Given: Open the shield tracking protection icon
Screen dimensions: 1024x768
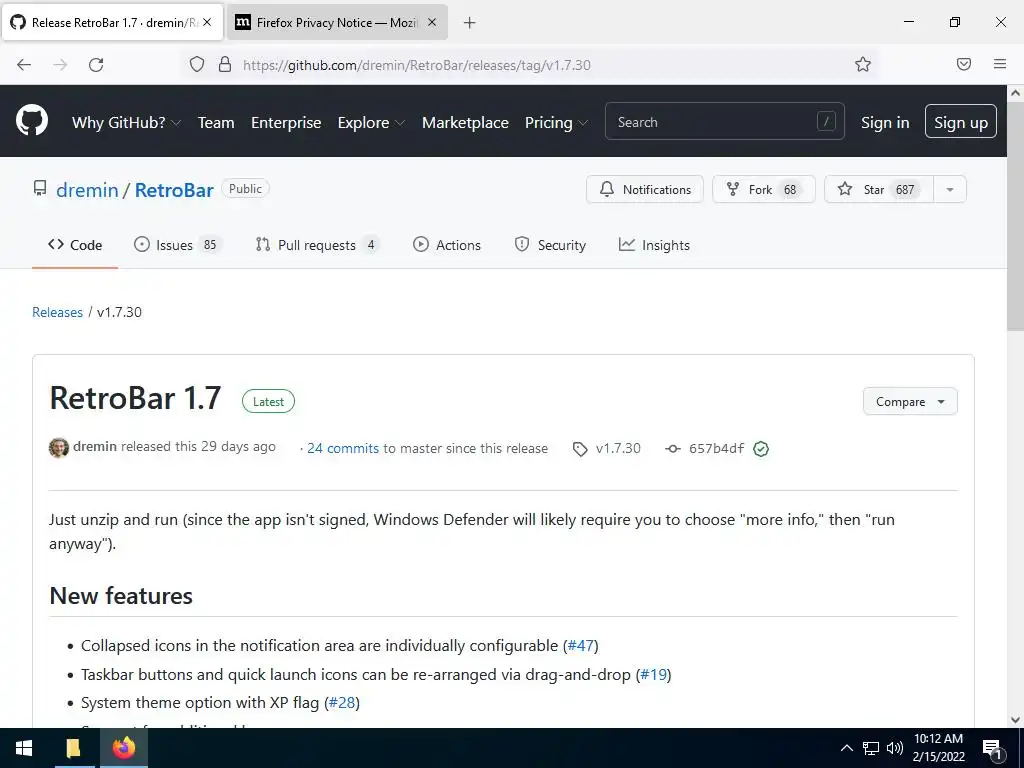Looking at the screenshot, I should pyautogui.click(x=197, y=65).
